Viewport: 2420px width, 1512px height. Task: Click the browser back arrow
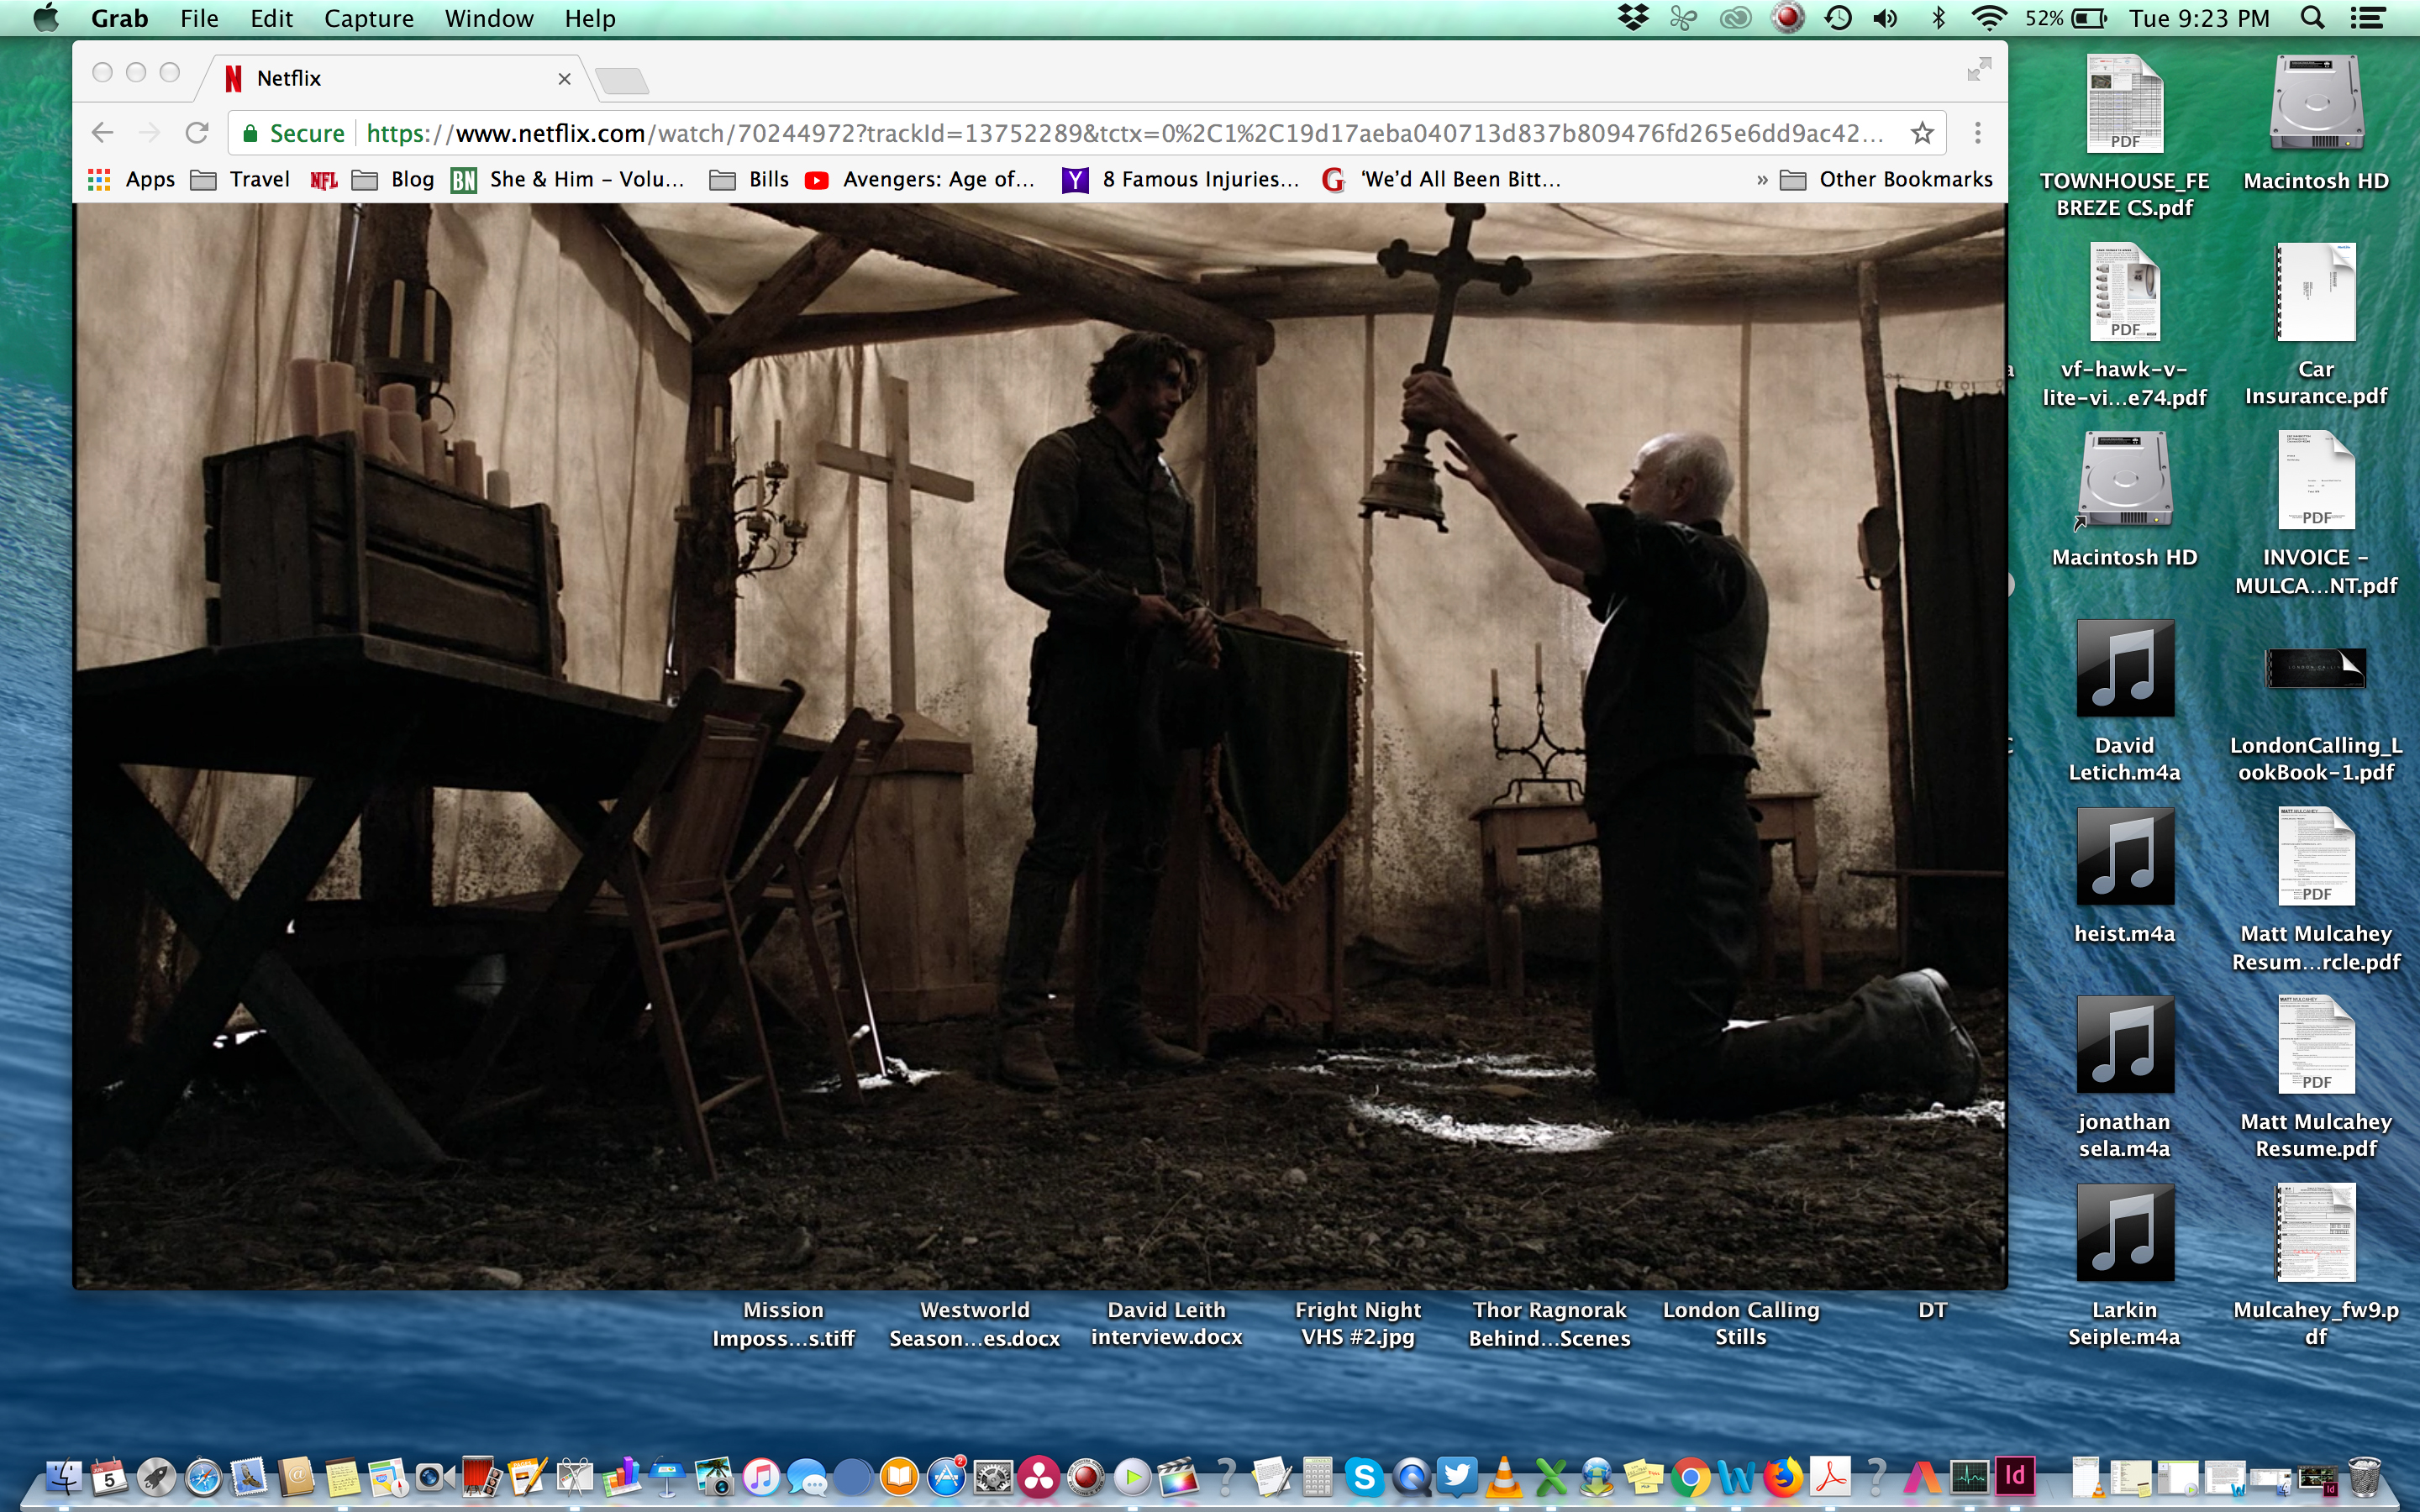[x=102, y=133]
